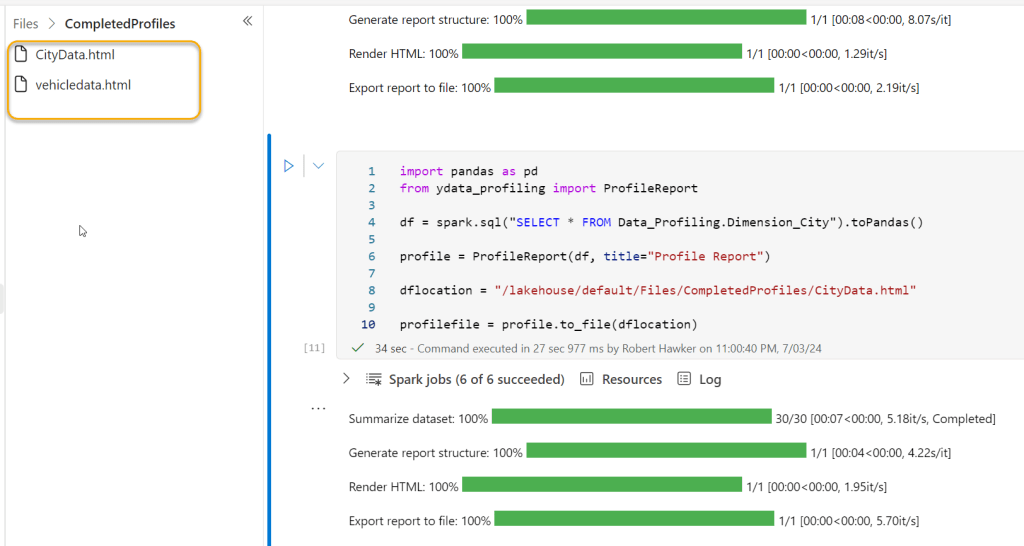Click the code line with the SELECT query

(660, 222)
